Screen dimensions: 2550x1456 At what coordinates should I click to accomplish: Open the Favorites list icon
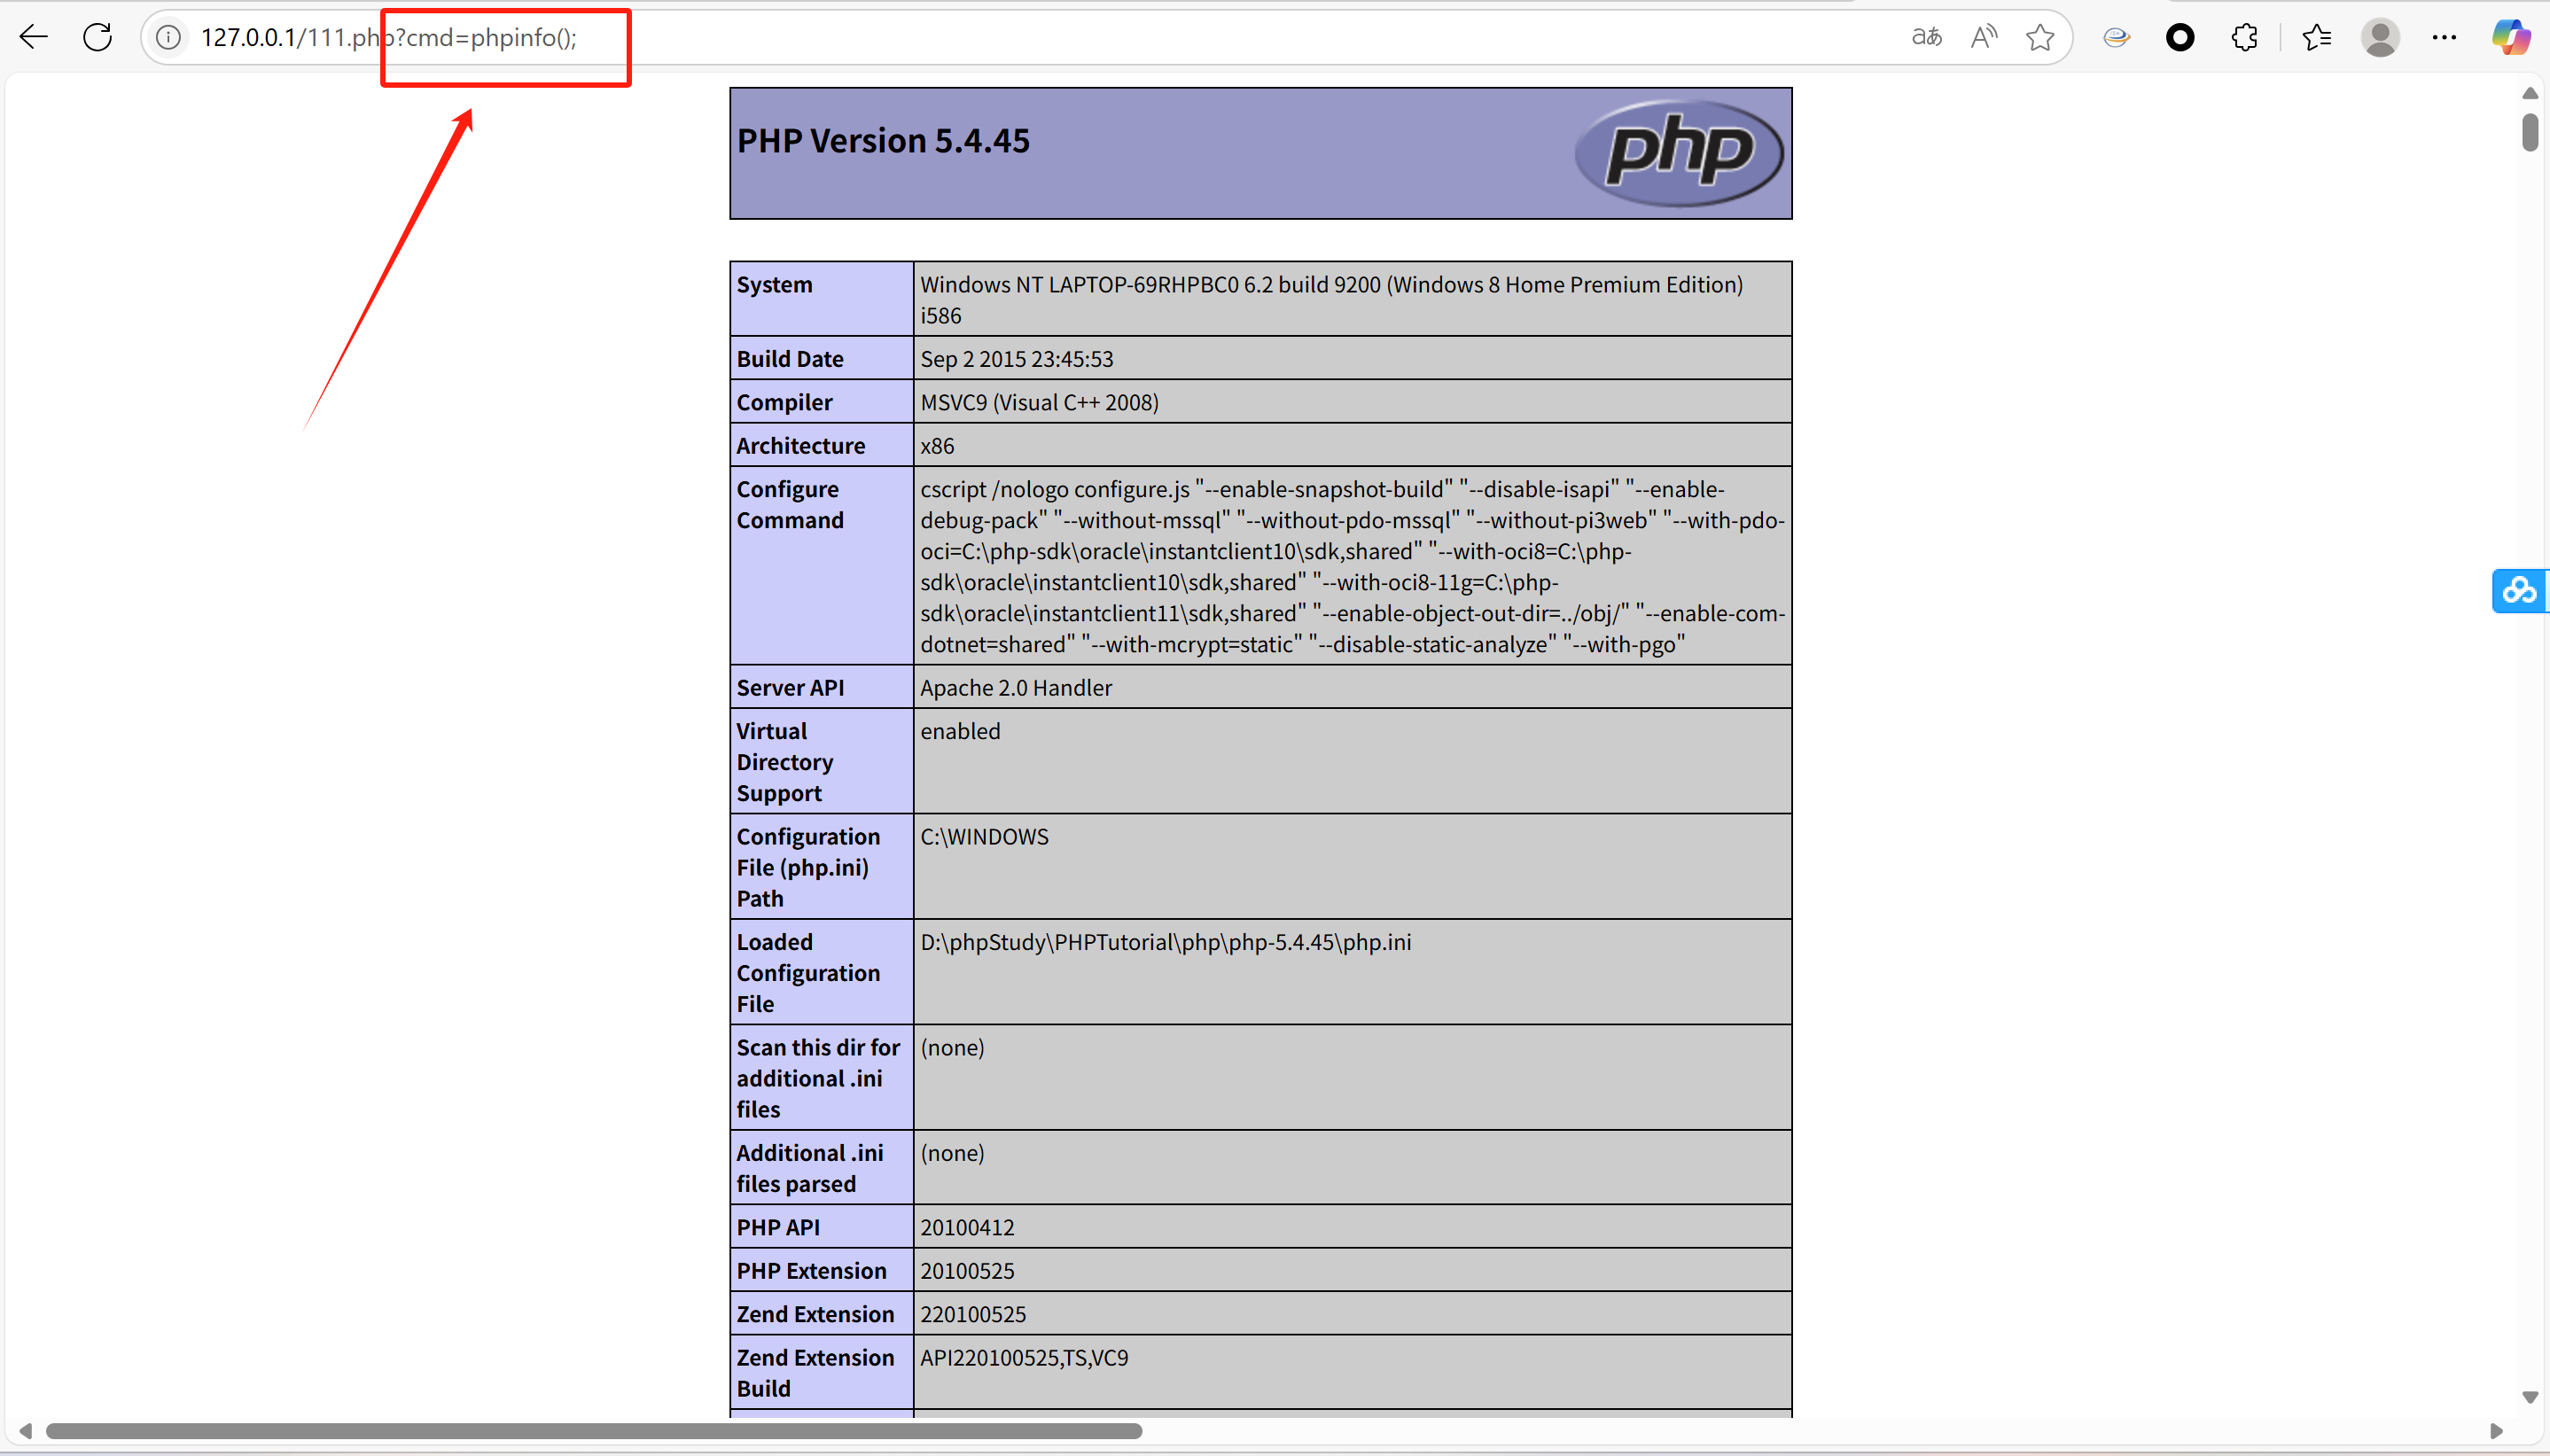(2316, 38)
